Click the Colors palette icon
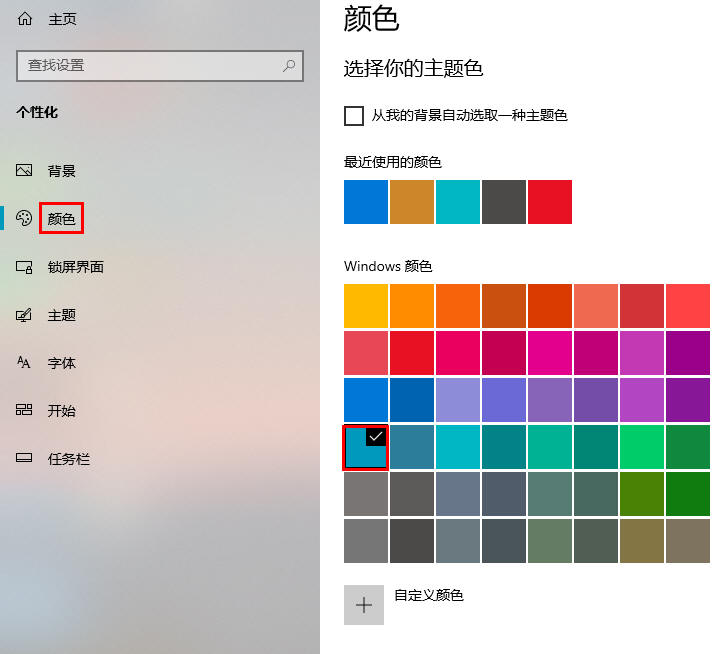This screenshot has height=654, width=724. [x=25, y=219]
